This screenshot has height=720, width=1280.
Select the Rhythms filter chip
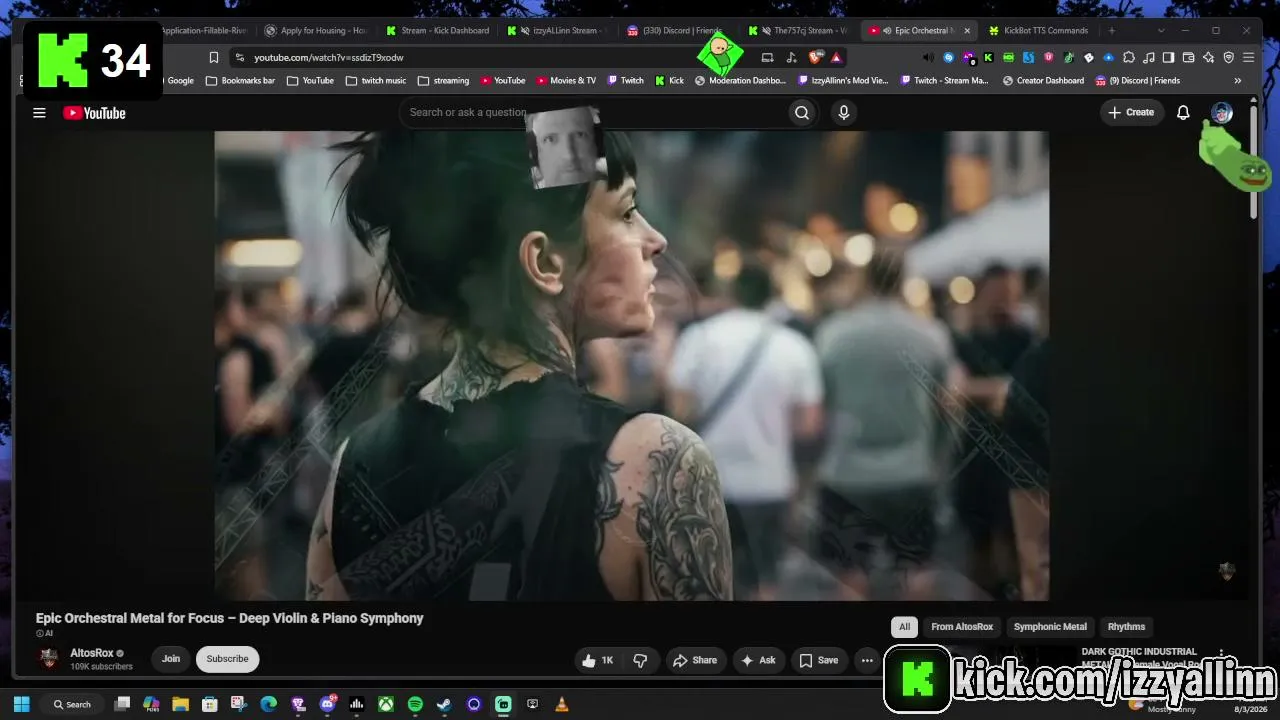click(x=1126, y=627)
